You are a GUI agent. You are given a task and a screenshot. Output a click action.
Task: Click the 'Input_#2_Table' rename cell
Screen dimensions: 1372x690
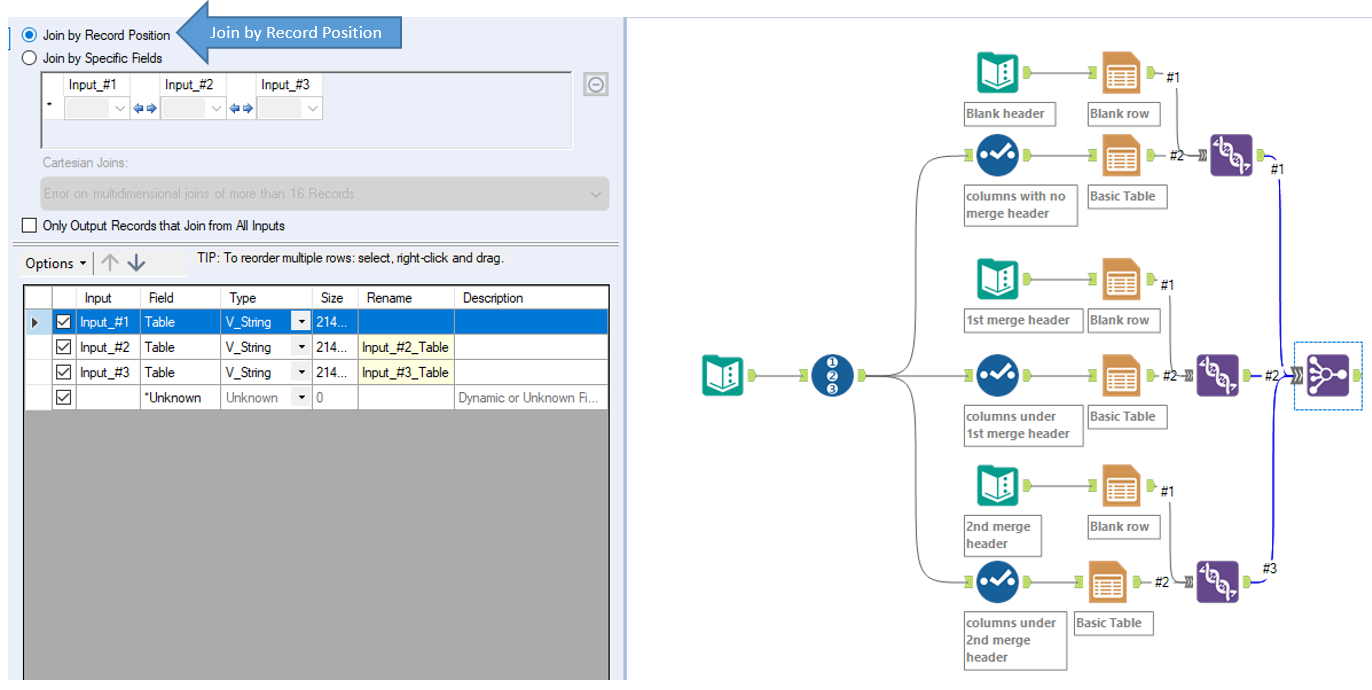405,346
